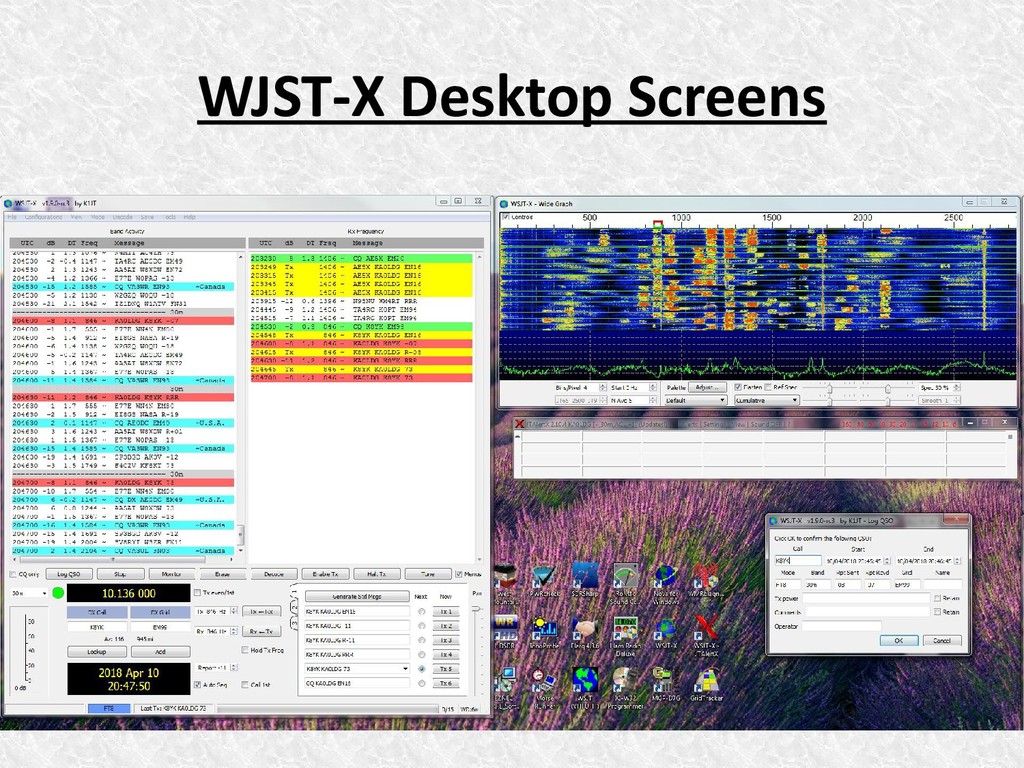
Task: Expand the Tx 5 message dropdown
Action: 405,669
